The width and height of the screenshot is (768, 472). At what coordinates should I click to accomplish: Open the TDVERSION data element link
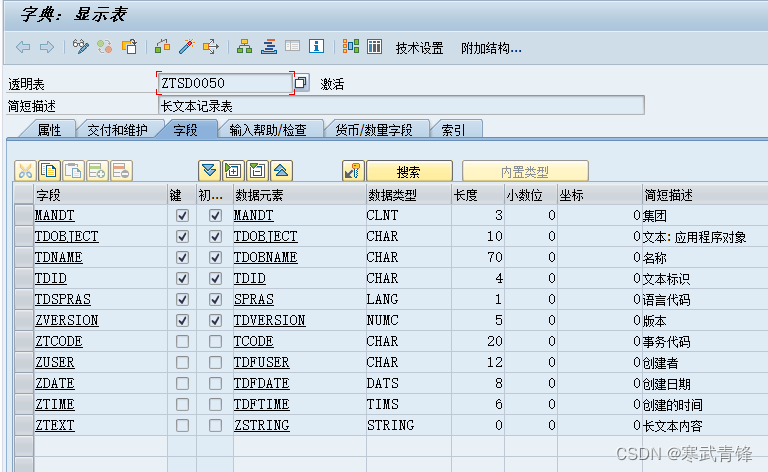(x=269, y=320)
